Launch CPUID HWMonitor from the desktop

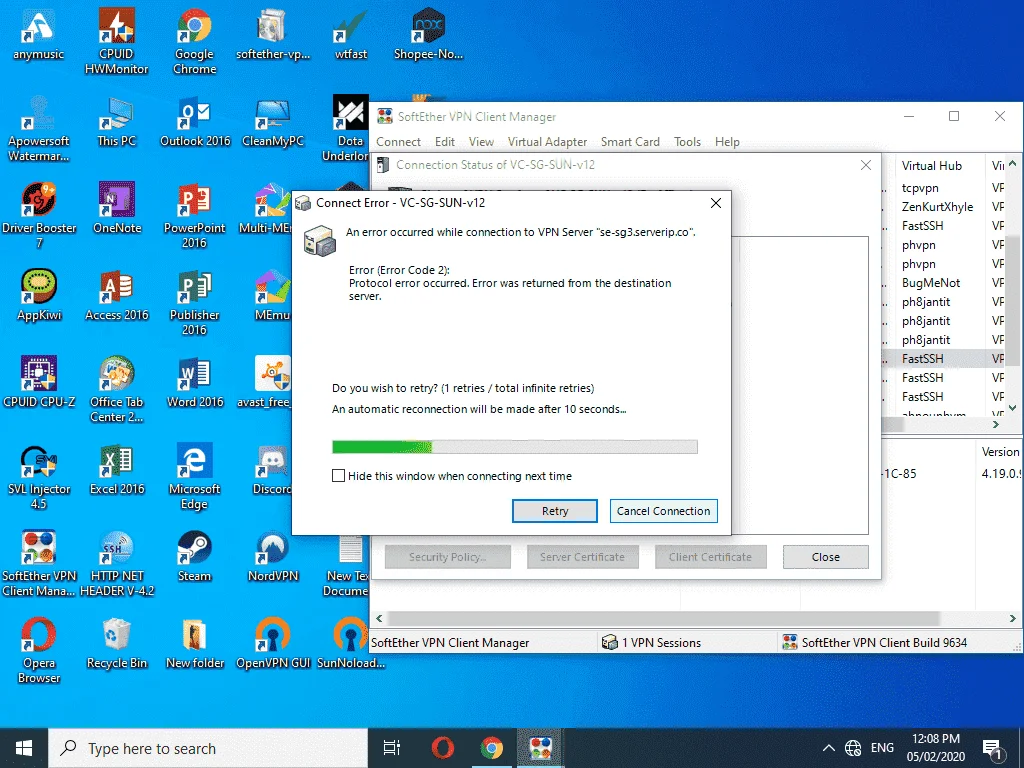pyautogui.click(x=116, y=42)
